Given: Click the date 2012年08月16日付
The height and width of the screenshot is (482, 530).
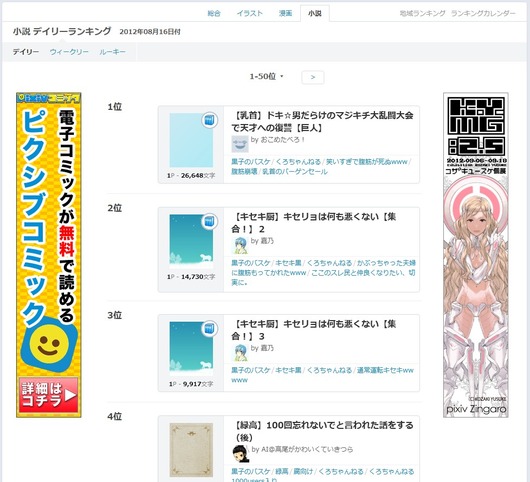Looking at the screenshot, I should pyautogui.click(x=150, y=32).
